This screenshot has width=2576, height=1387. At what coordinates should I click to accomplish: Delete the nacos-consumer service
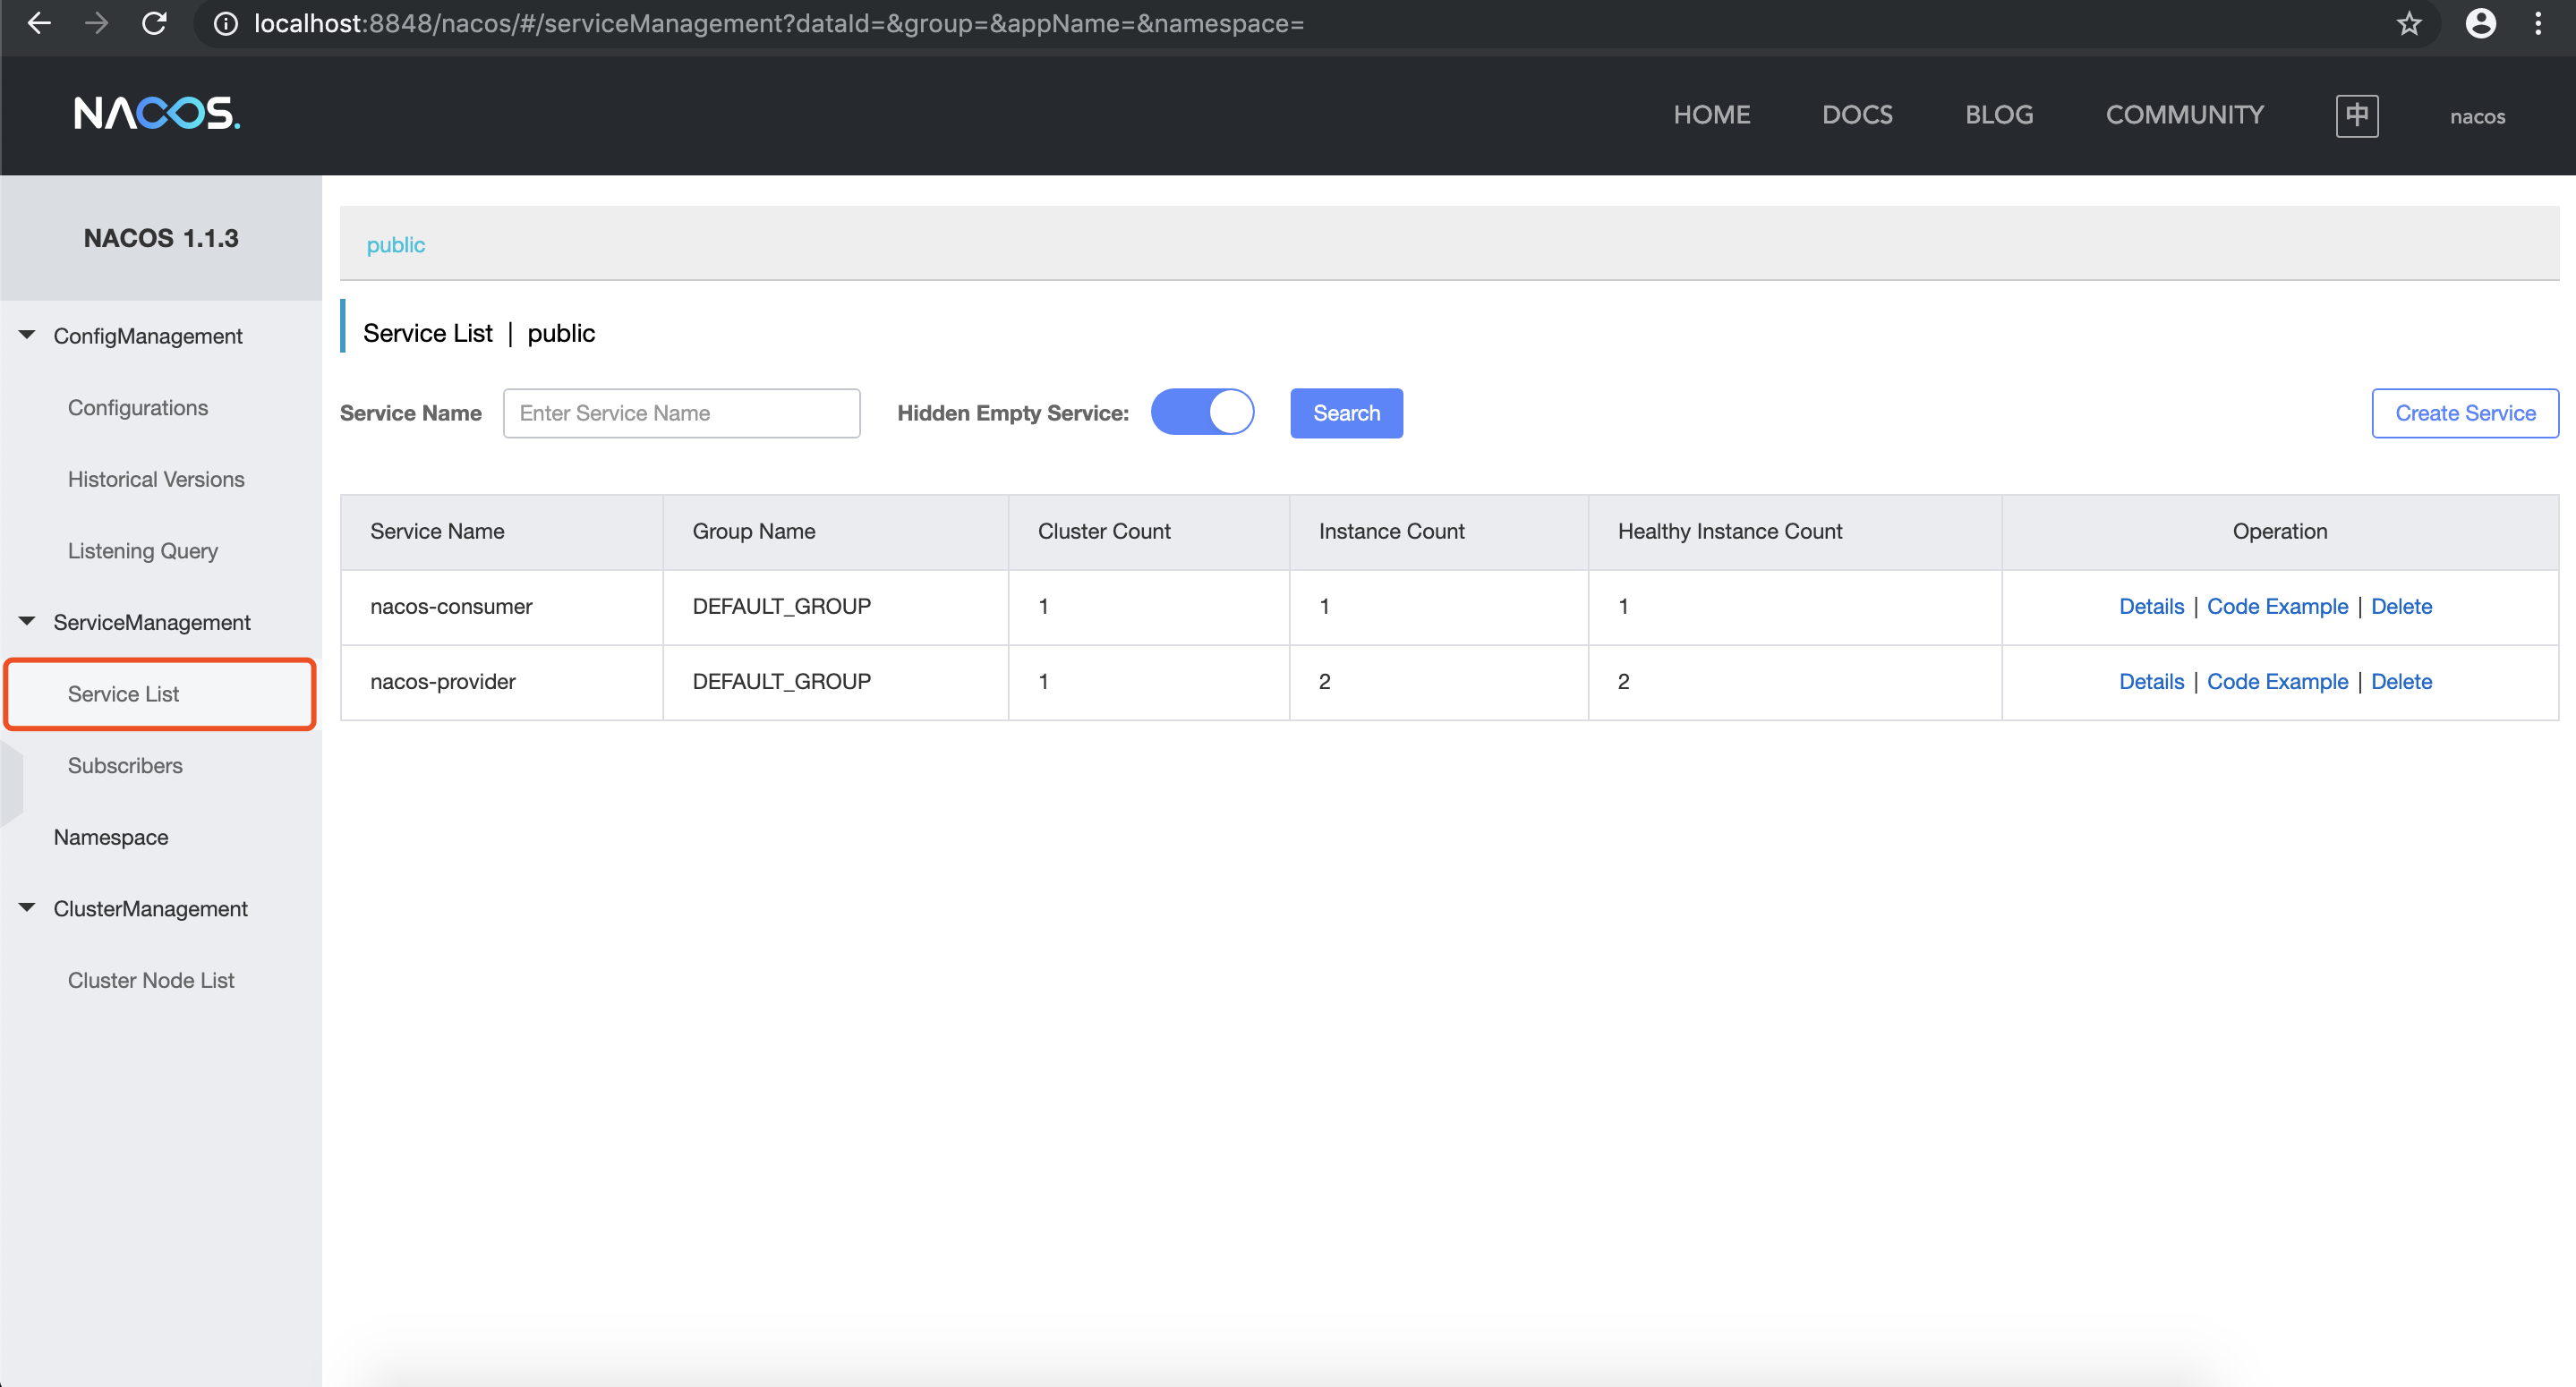click(2401, 606)
